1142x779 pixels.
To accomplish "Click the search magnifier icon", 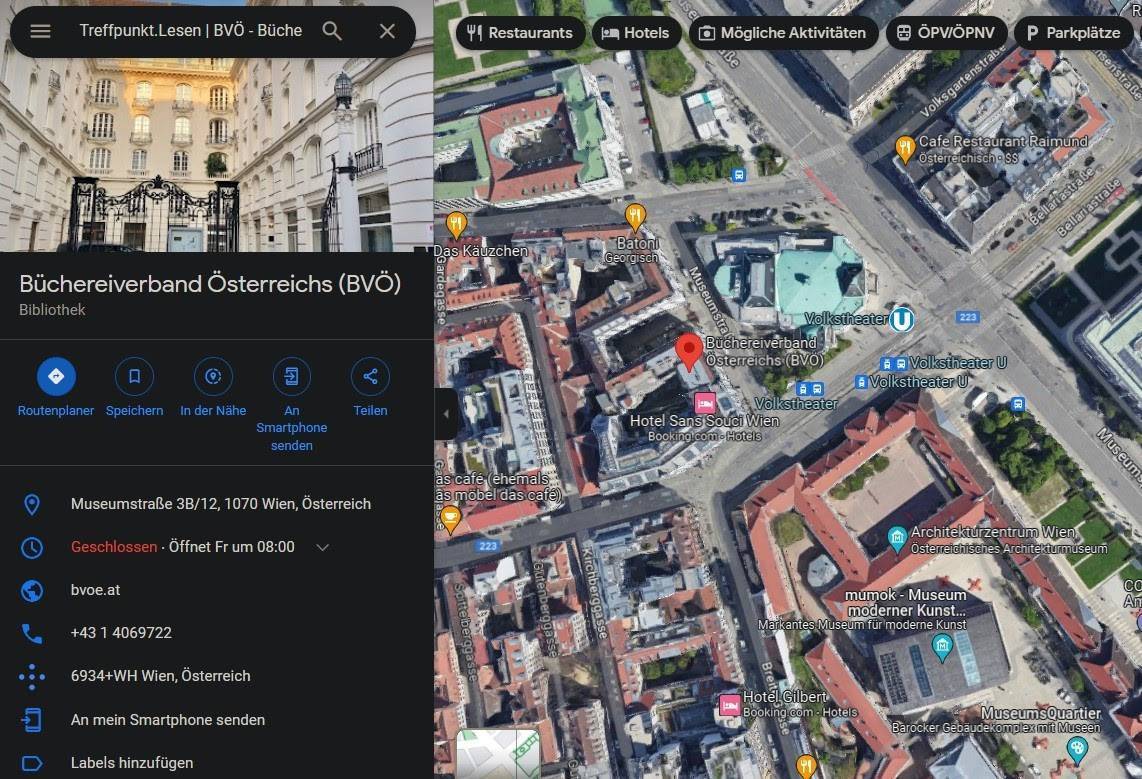I will click(x=332, y=31).
